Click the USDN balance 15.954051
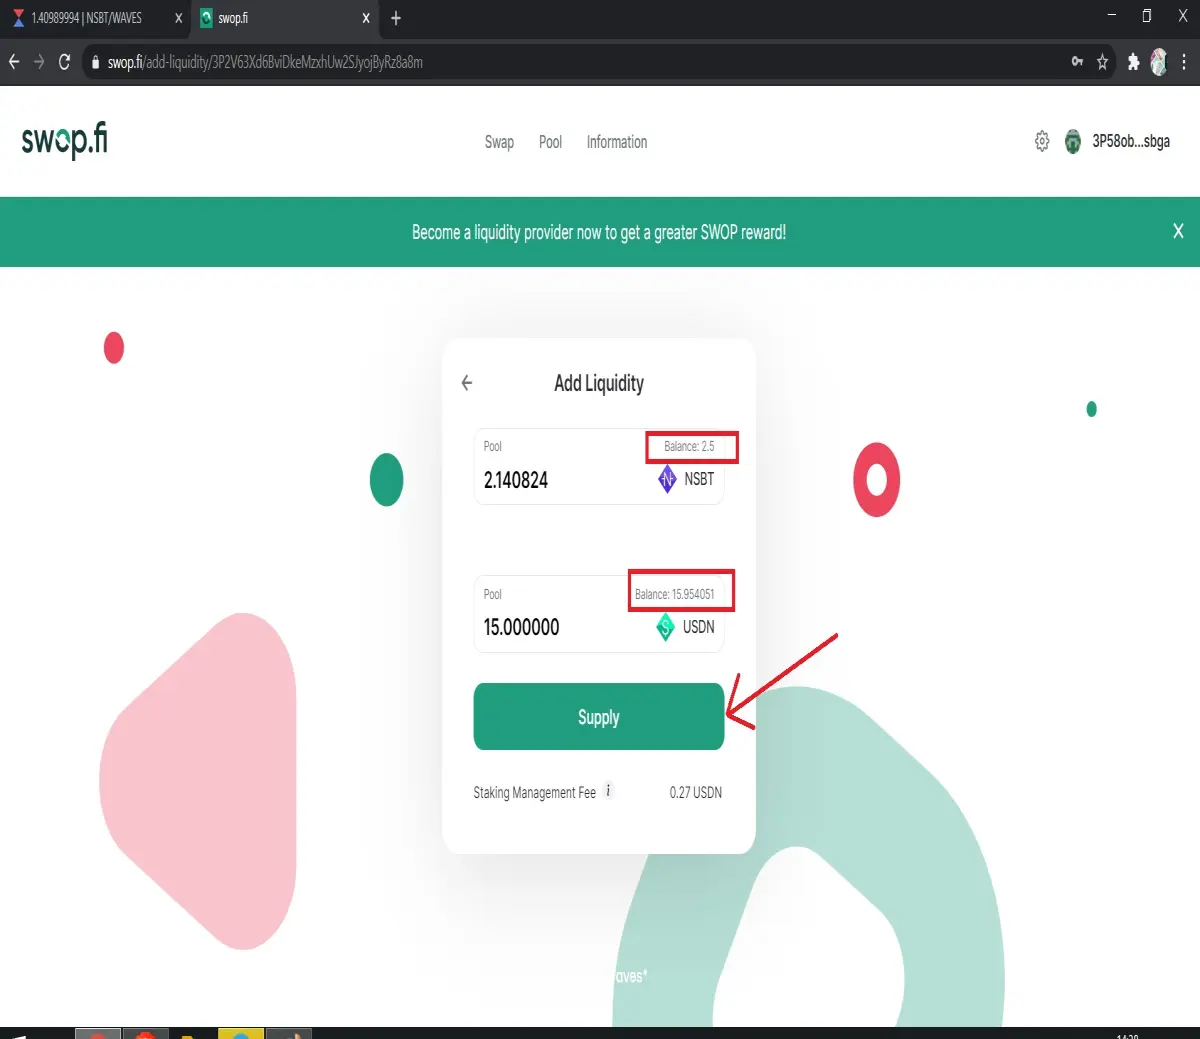Viewport: 1200px width, 1039px height. [675, 594]
